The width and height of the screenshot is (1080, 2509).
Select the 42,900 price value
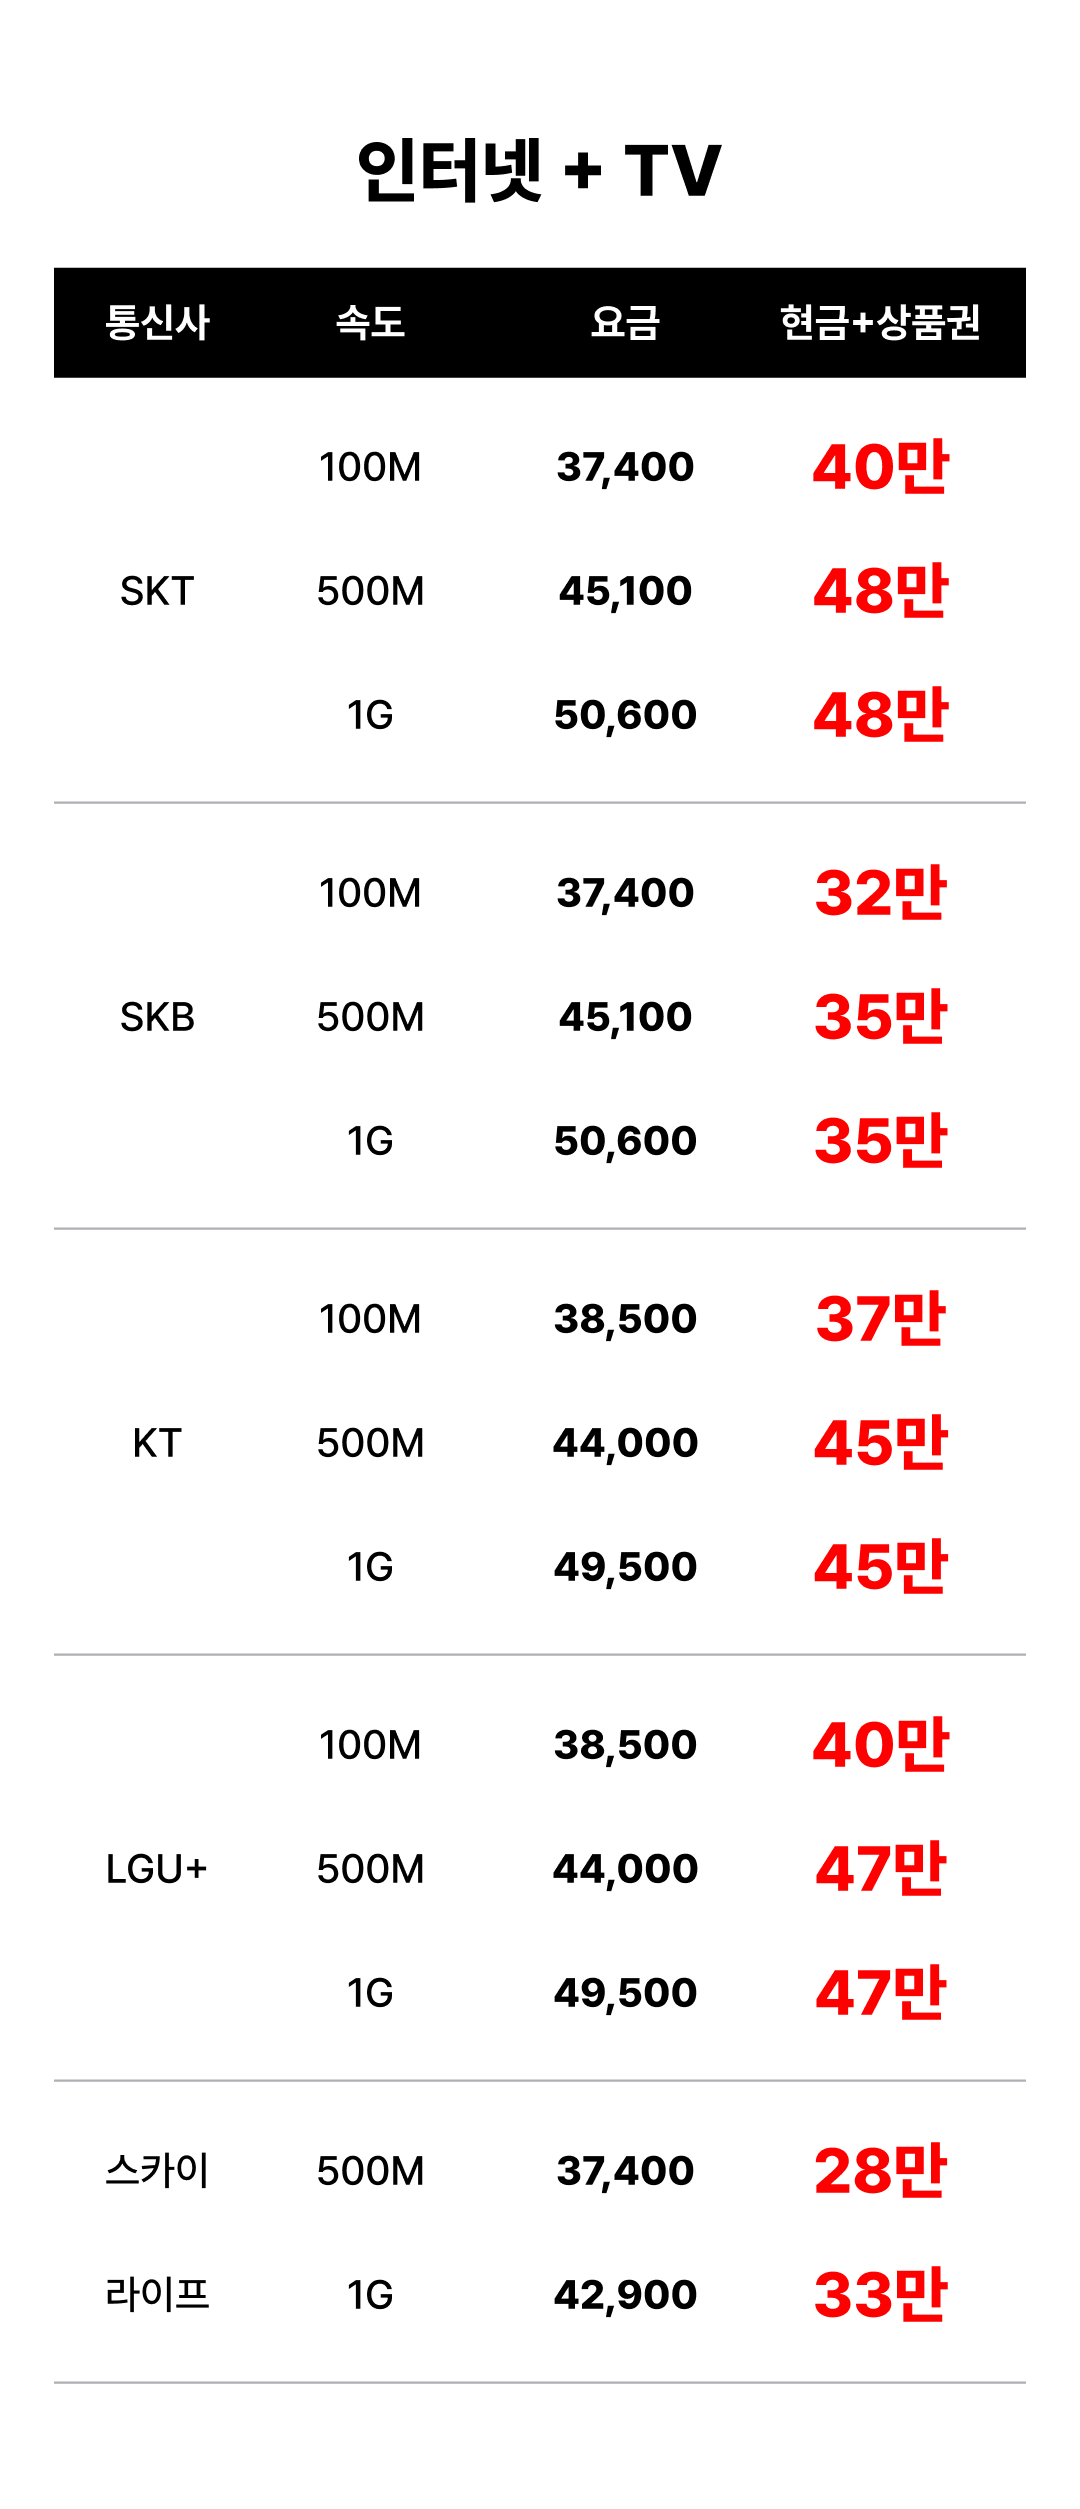click(x=625, y=2295)
